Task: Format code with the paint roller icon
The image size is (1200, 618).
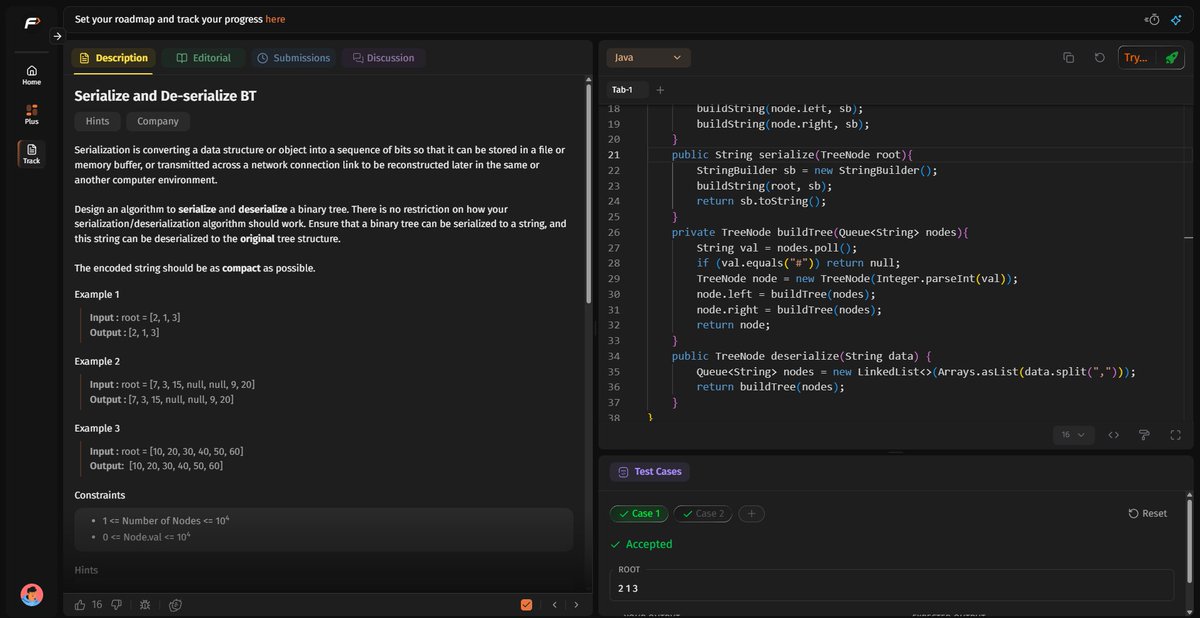Action: [x=1144, y=435]
